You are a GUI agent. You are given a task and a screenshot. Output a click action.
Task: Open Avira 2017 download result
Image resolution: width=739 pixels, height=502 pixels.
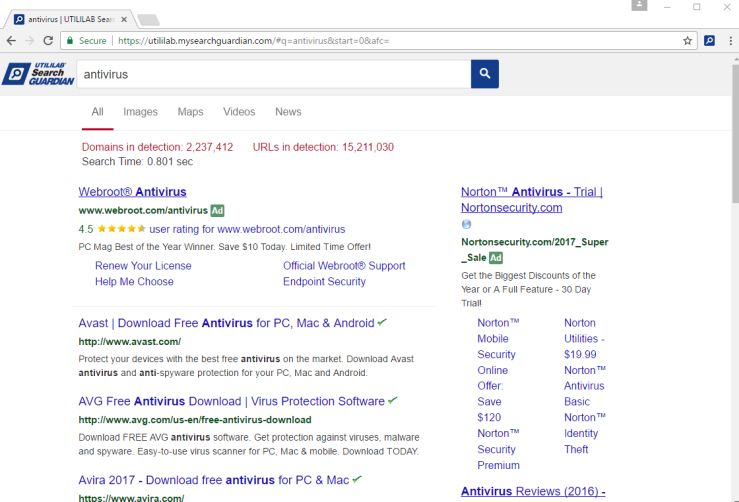(x=213, y=480)
